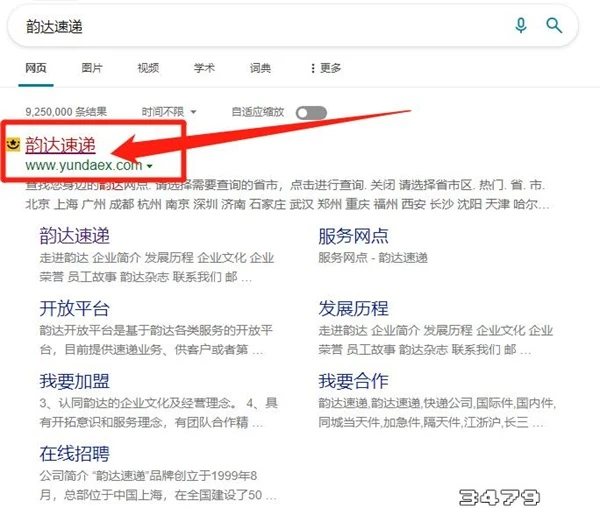Expand the arrow next to www.yundaex.com

[x=149, y=166]
